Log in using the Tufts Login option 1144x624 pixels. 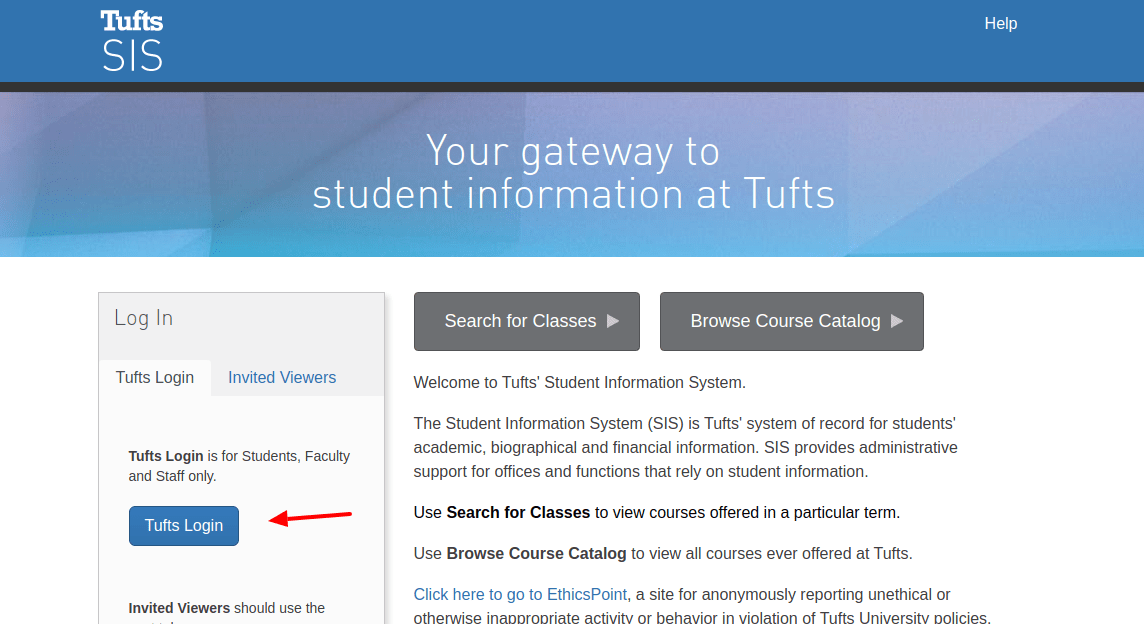(x=183, y=525)
